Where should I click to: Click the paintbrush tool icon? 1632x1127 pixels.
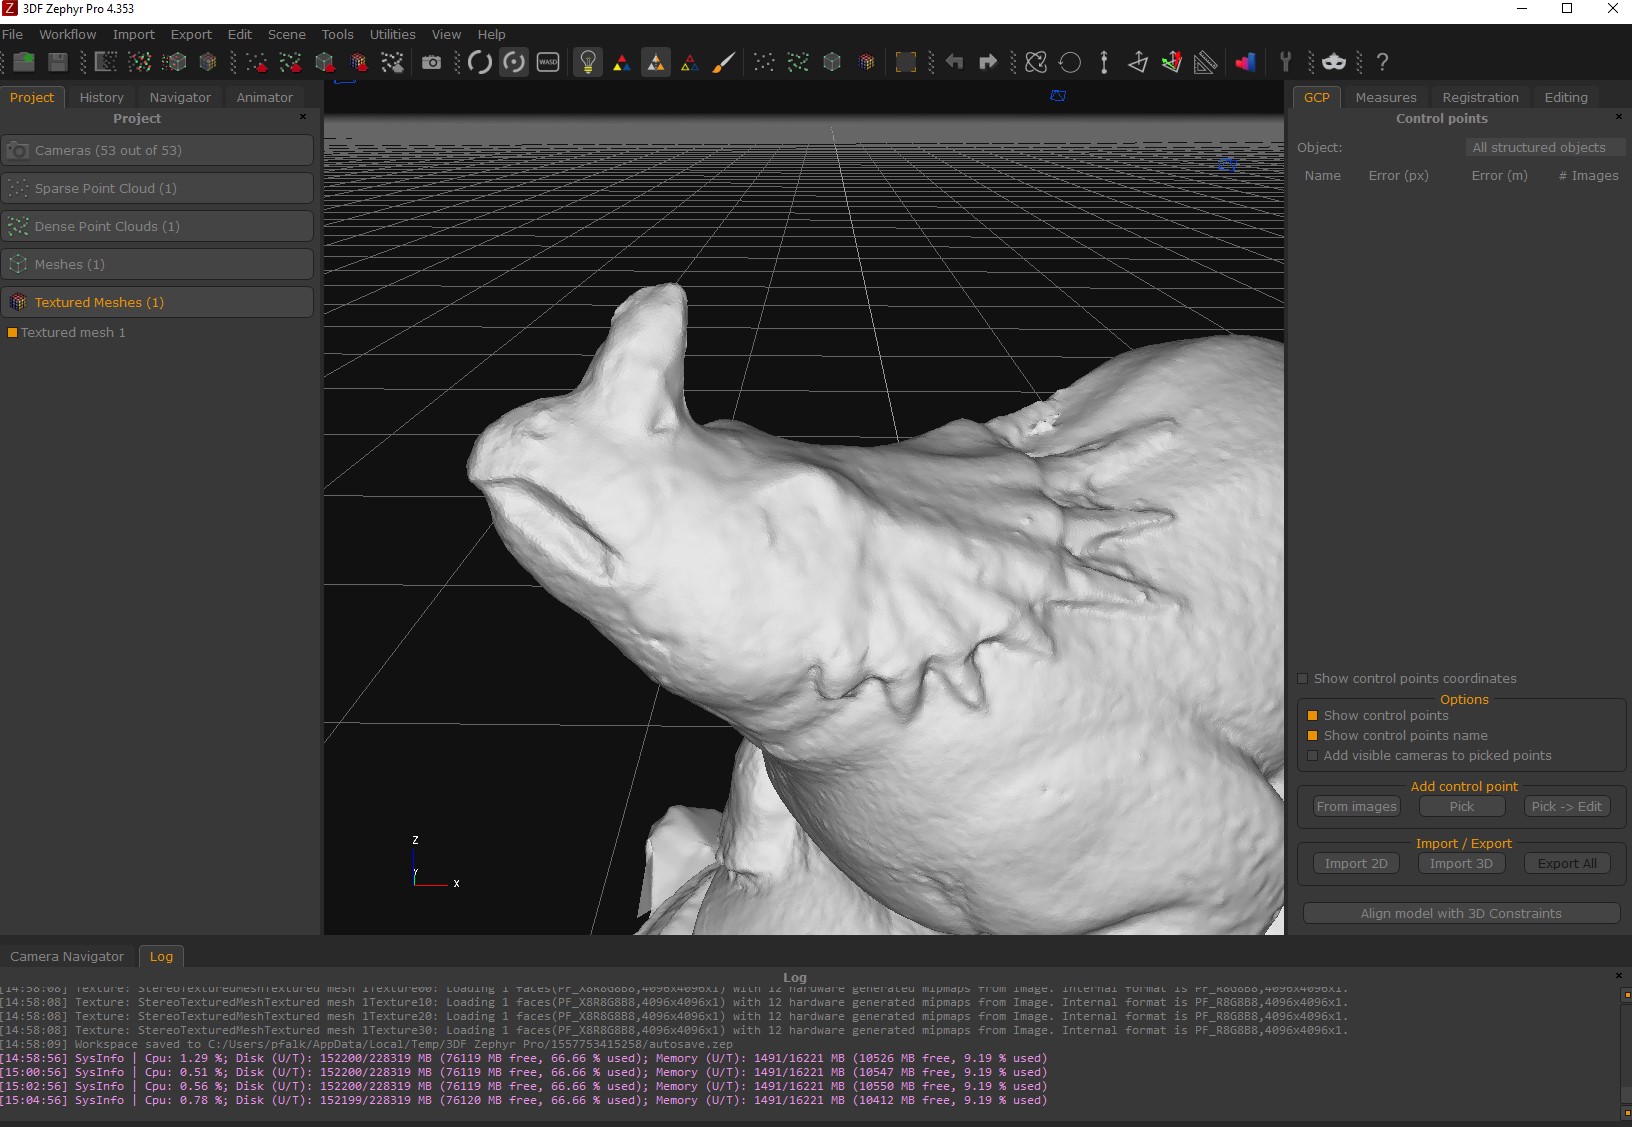724,62
